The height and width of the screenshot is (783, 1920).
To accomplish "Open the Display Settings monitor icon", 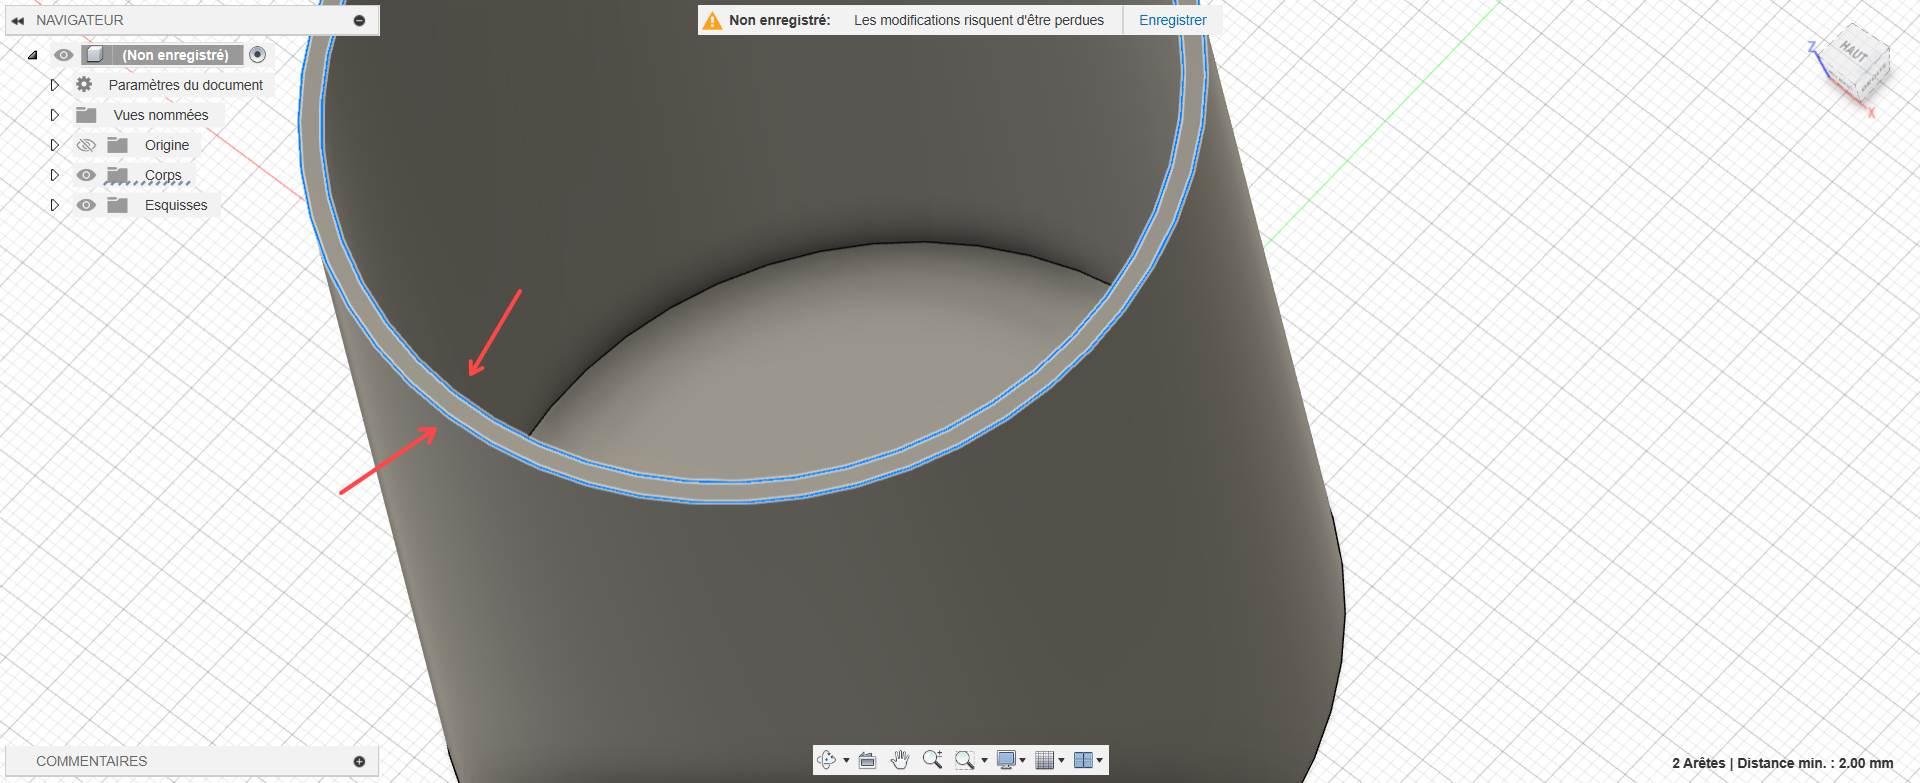I will (x=1006, y=760).
